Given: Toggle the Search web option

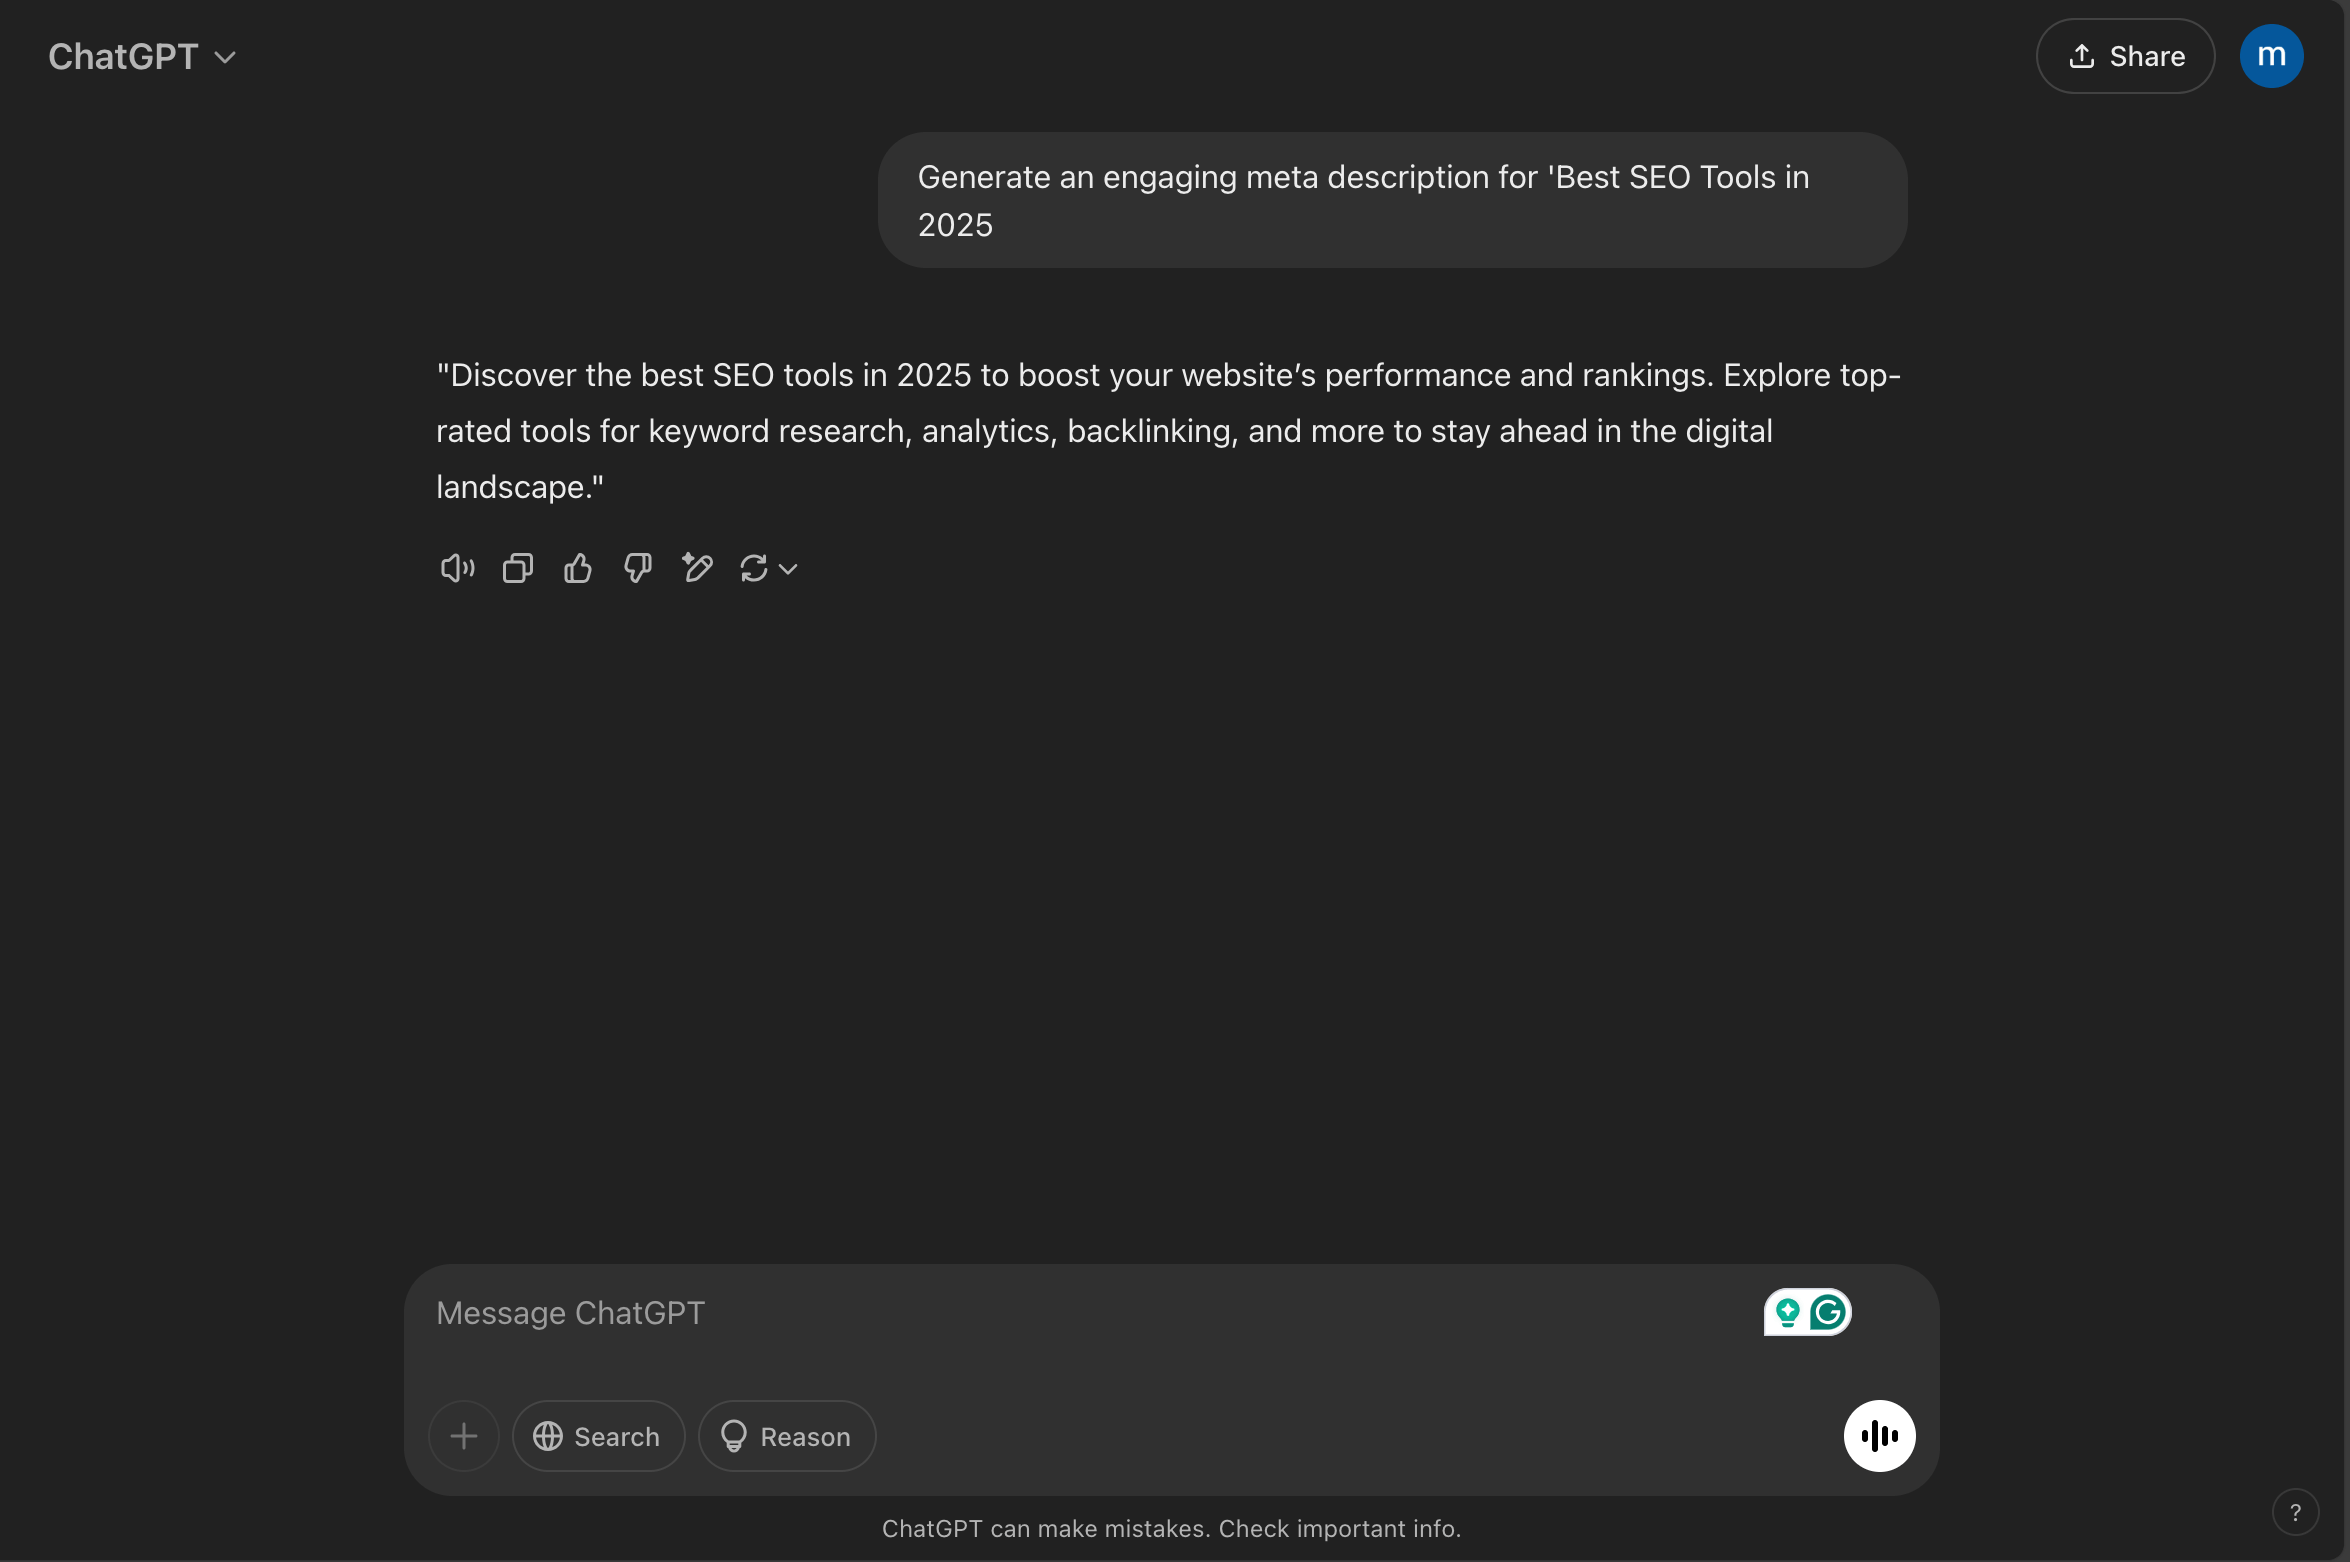Looking at the screenshot, I should point(598,1436).
